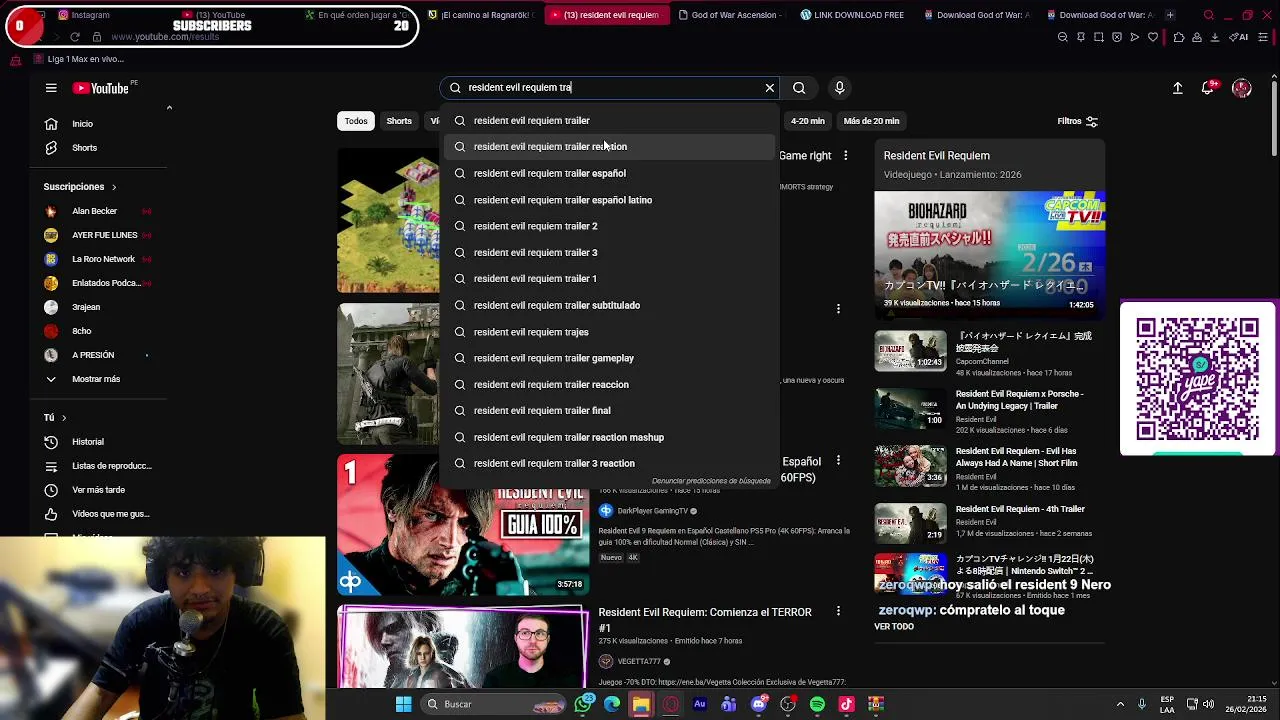Go to the YouTube logo home link
This screenshot has width=1280, height=720.
click(101, 88)
